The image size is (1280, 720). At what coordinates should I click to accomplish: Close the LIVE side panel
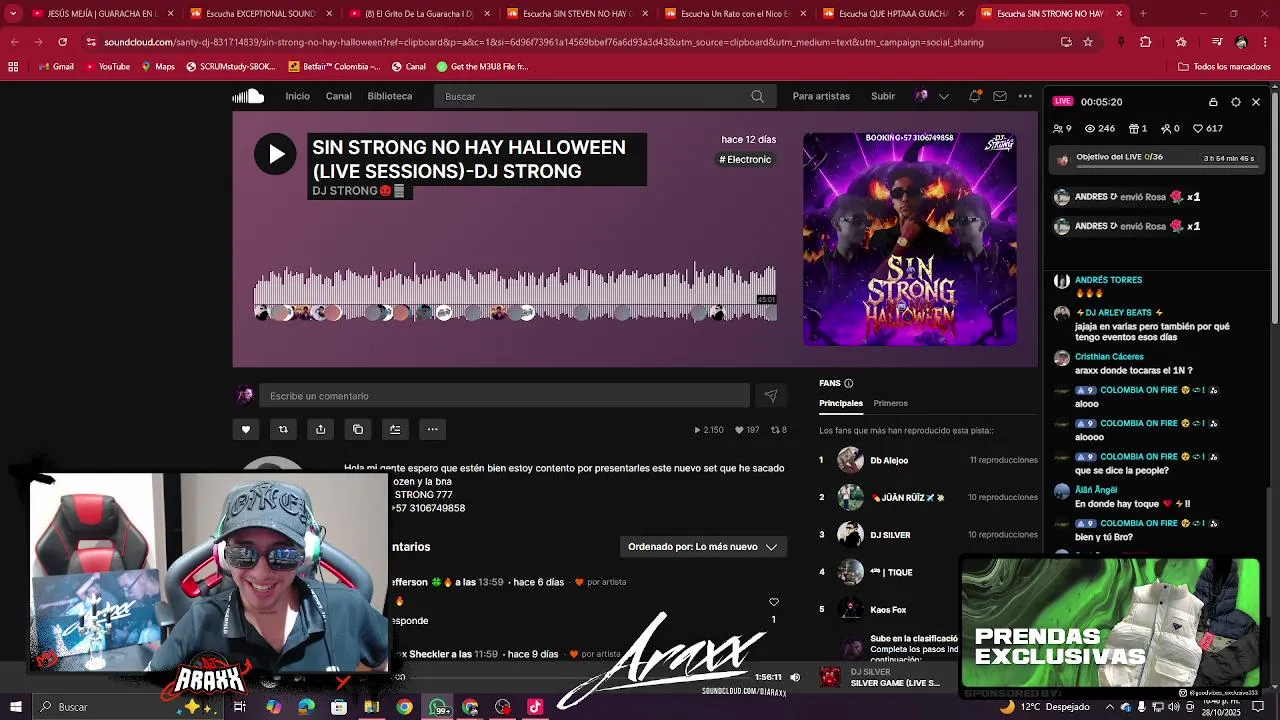[x=1256, y=102]
